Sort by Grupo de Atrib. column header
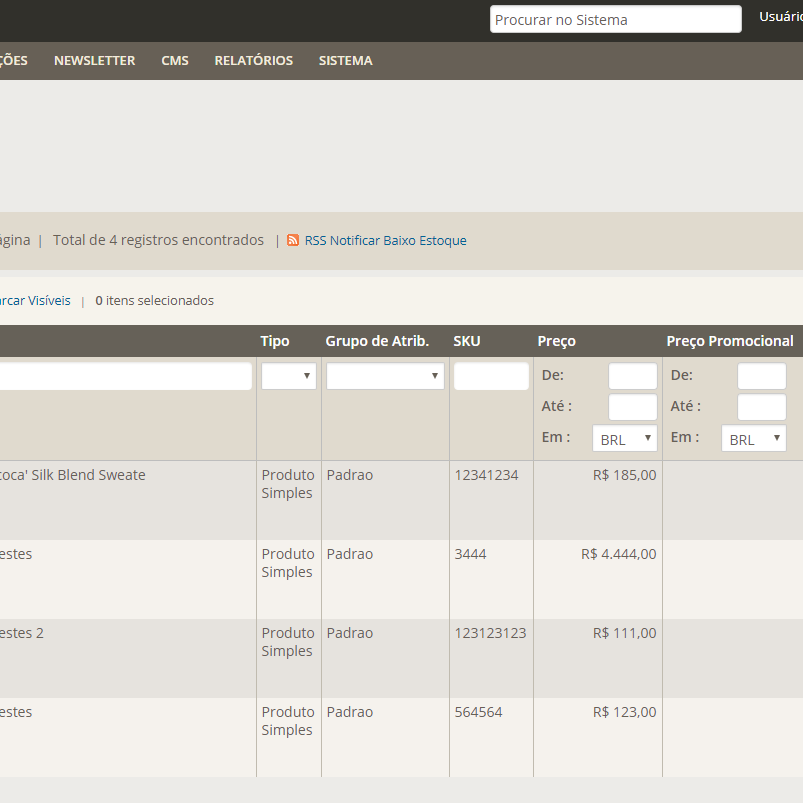This screenshot has width=803, height=803. [x=377, y=341]
